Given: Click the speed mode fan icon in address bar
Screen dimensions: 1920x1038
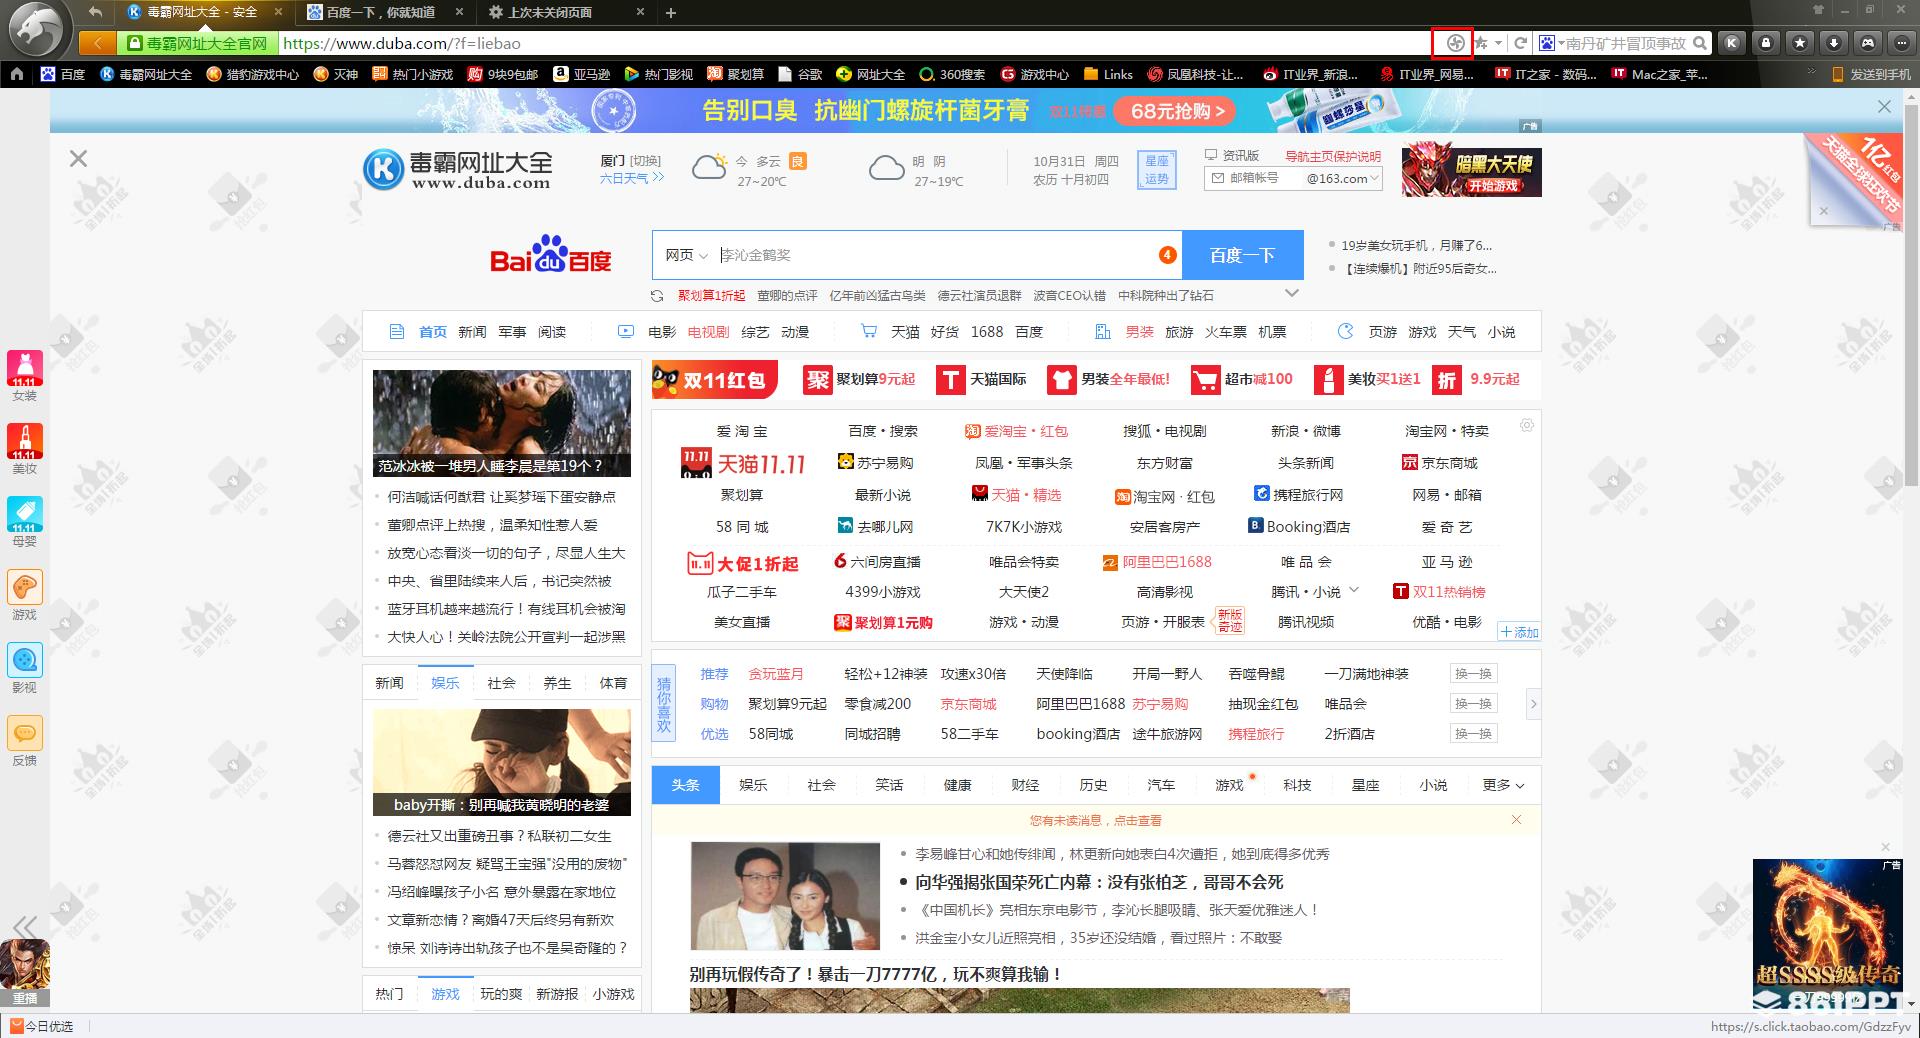Looking at the screenshot, I should [x=1455, y=43].
